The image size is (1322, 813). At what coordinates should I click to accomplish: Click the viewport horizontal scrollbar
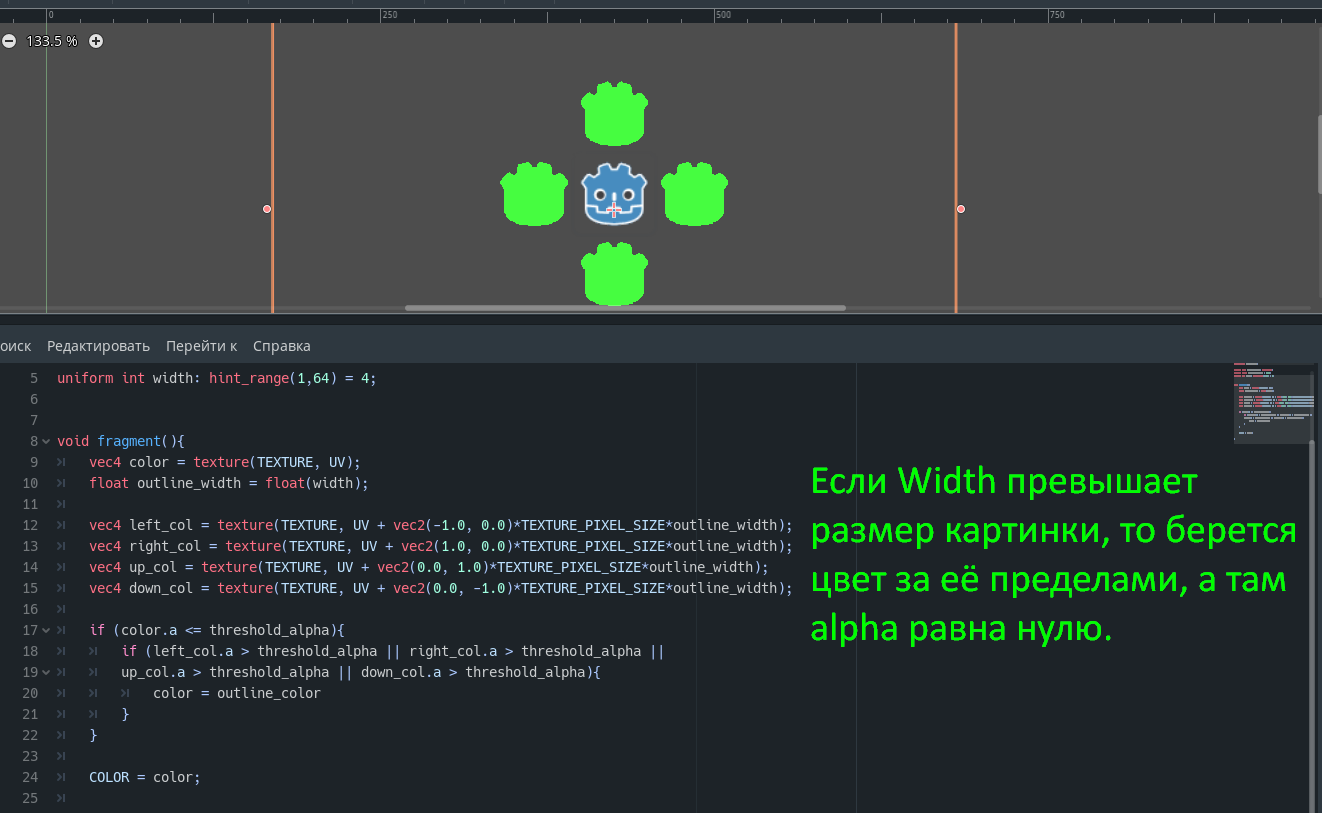(625, 308)
